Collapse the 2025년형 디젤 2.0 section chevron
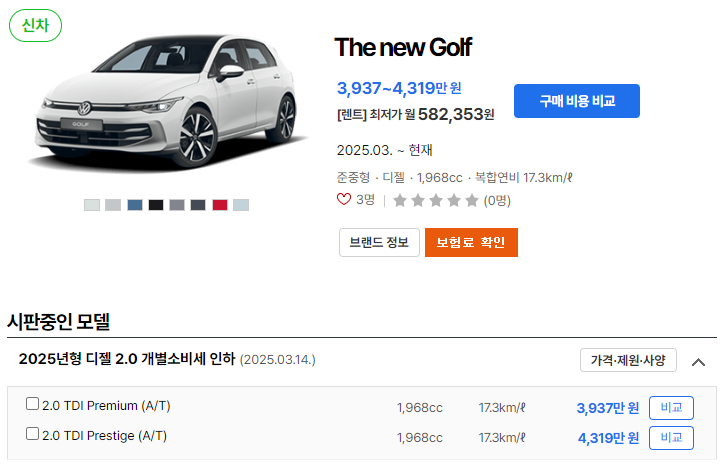 click(698, 362)
